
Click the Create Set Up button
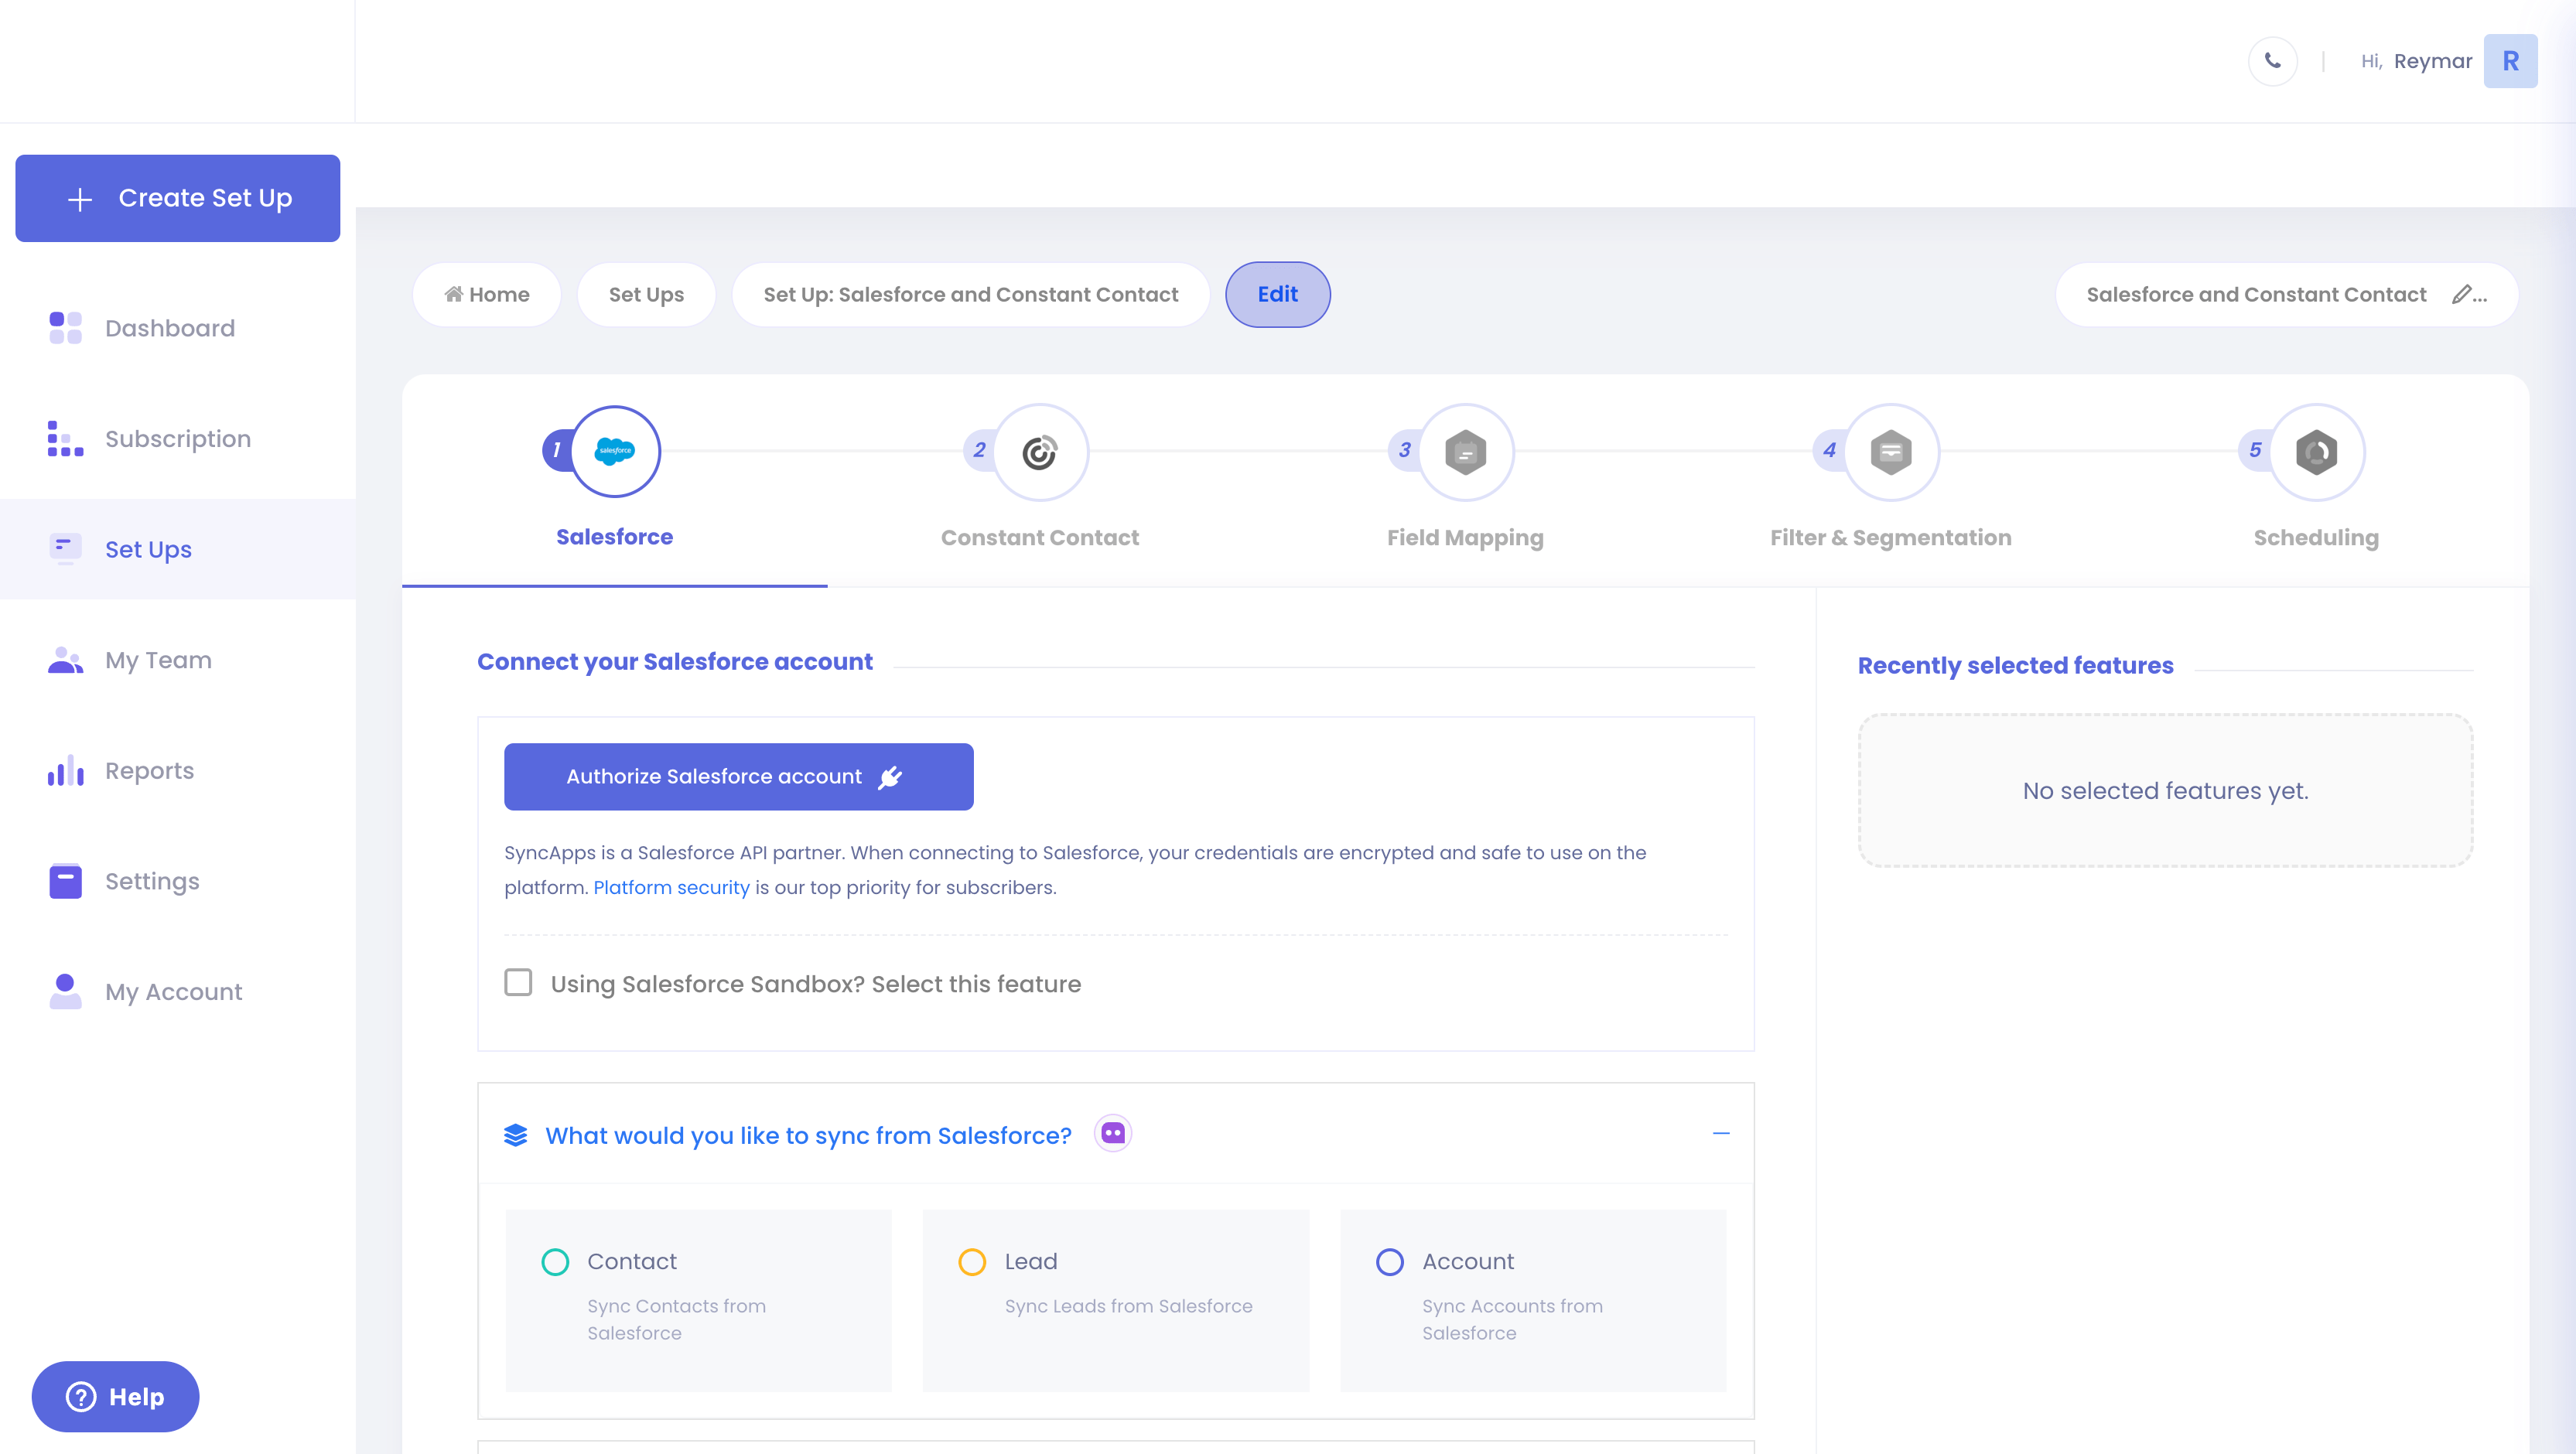pos(178,198)
